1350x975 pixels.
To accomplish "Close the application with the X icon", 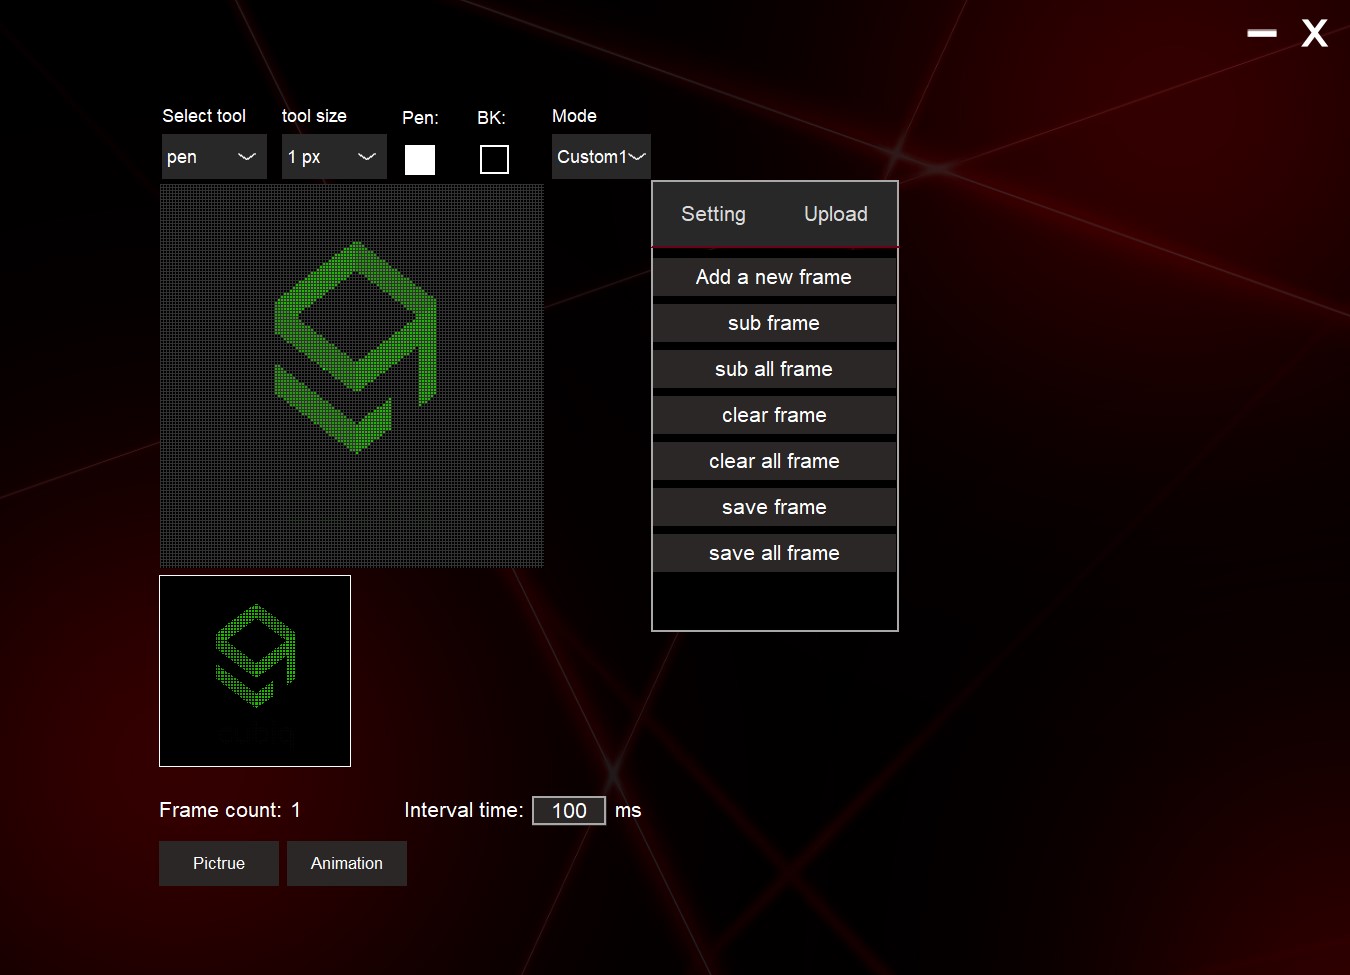I will pyautogui.click(x=1314, y=33).
